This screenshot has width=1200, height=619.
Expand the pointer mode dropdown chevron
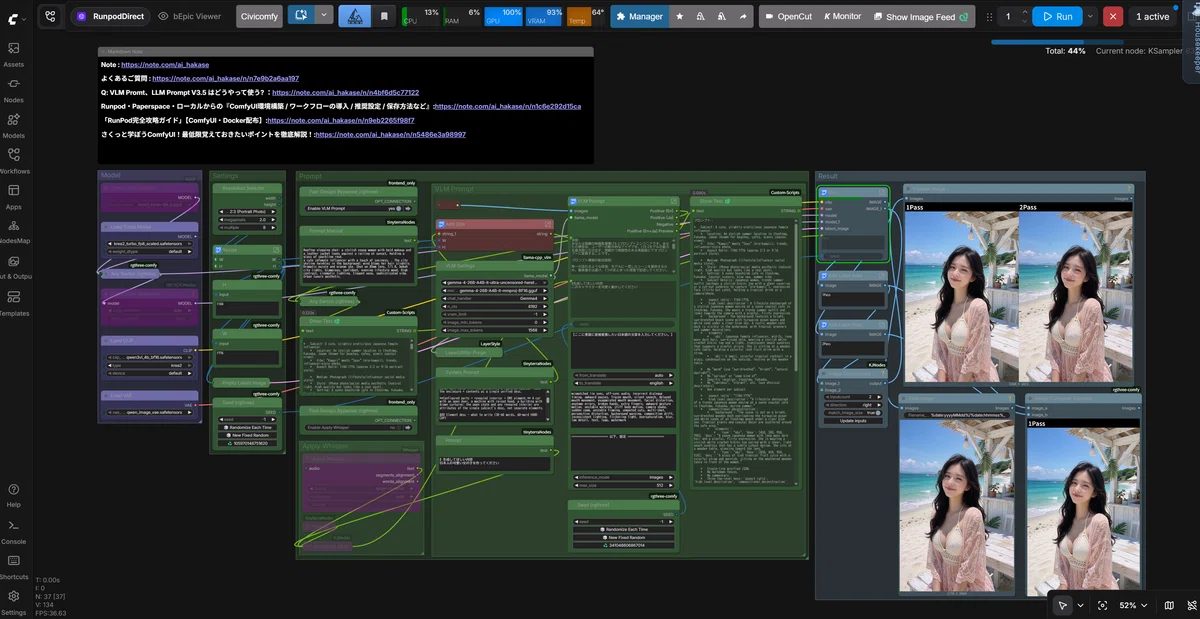(1079, 605)
